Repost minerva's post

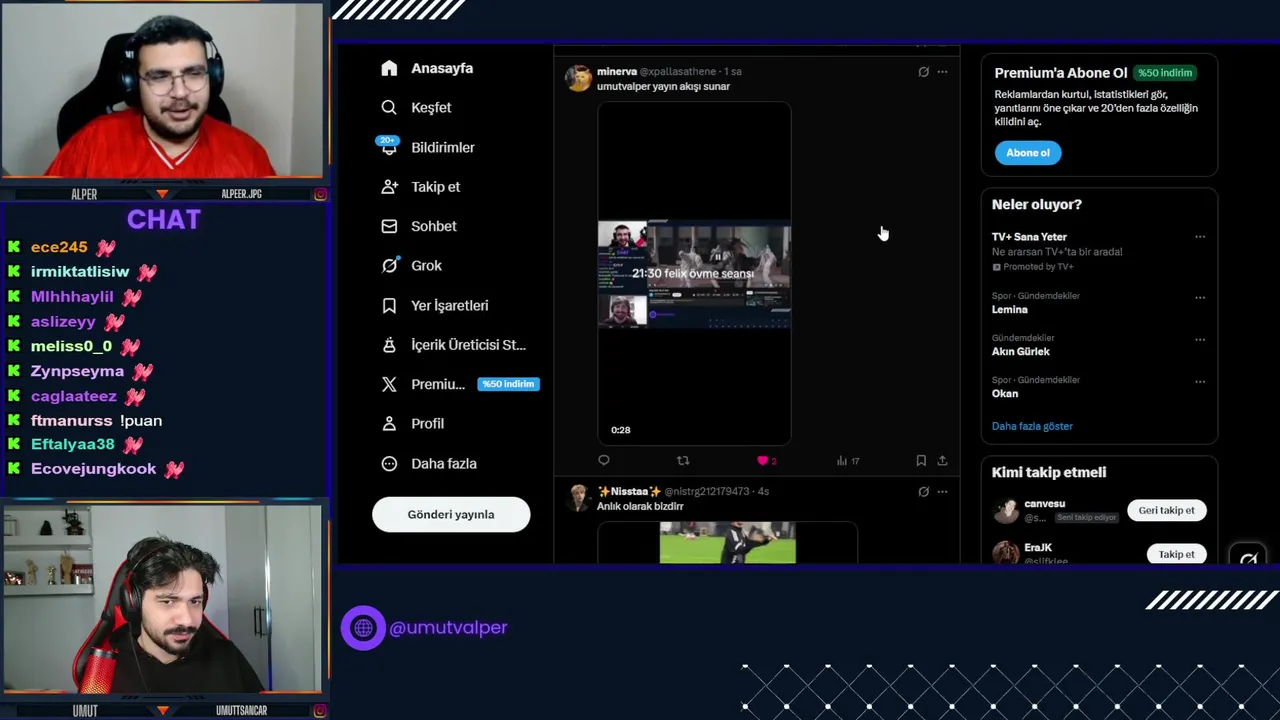683,461
